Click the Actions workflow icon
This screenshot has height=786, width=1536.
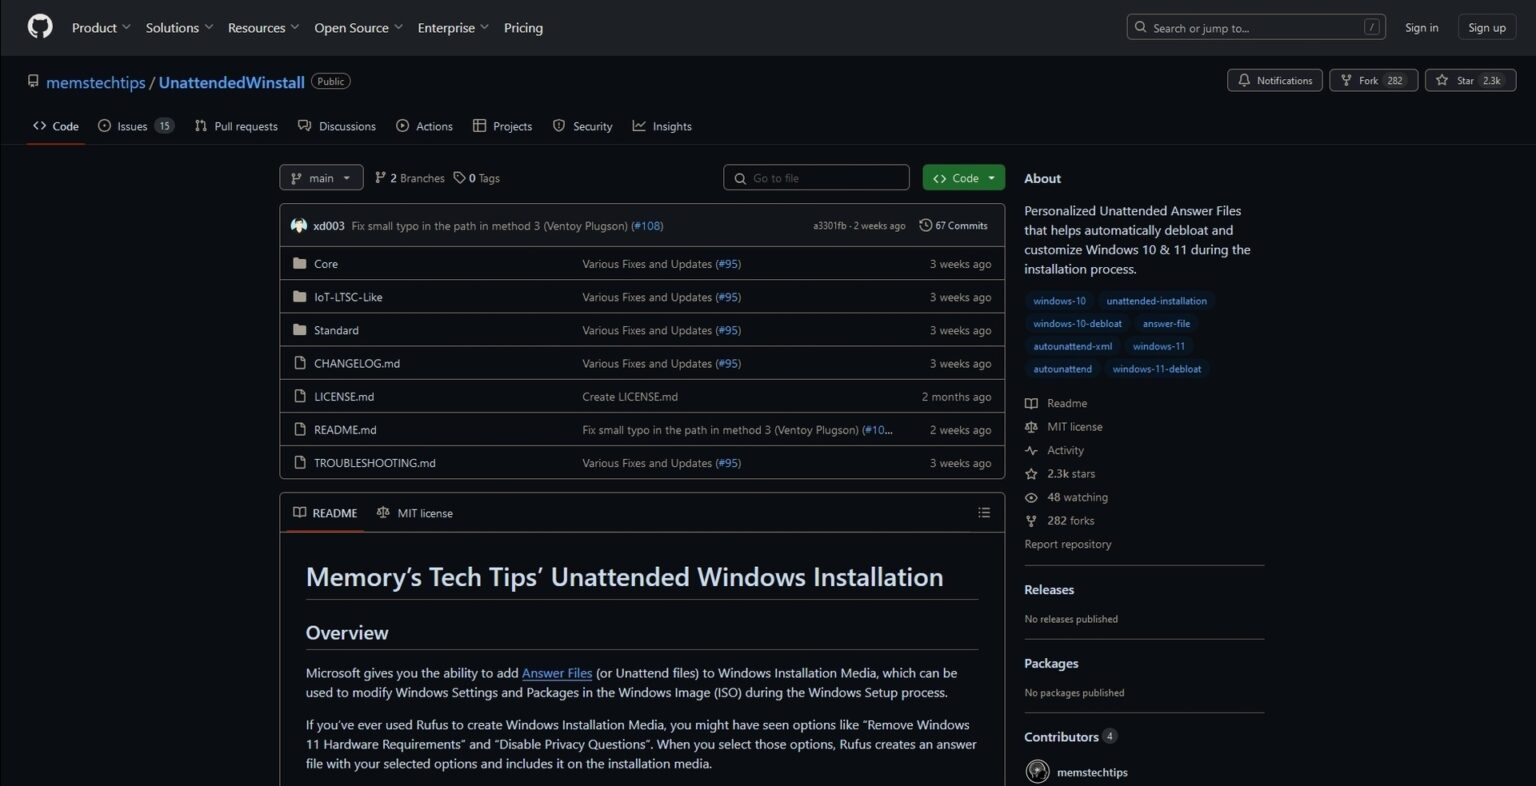click(x=405, y=126)
